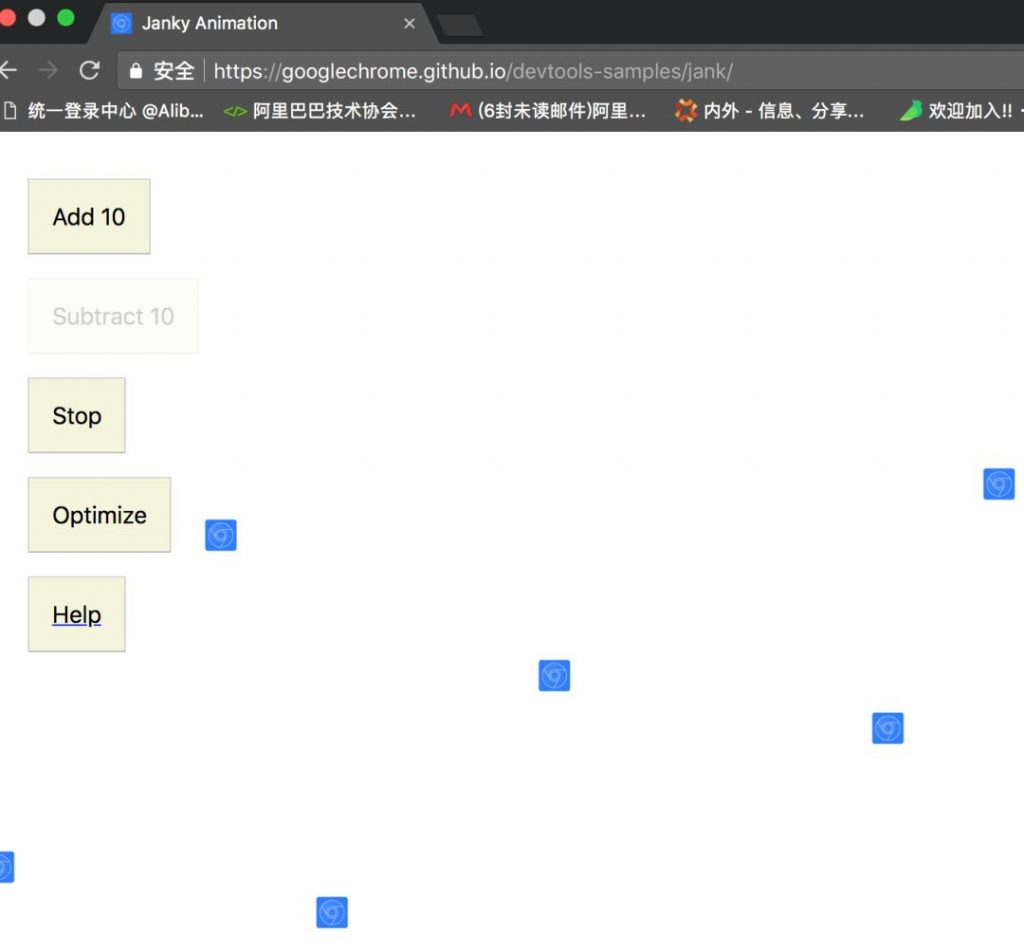Viewport: 1024px width, 949px height.
Task: Open the Help link
Action: point(76,614)
